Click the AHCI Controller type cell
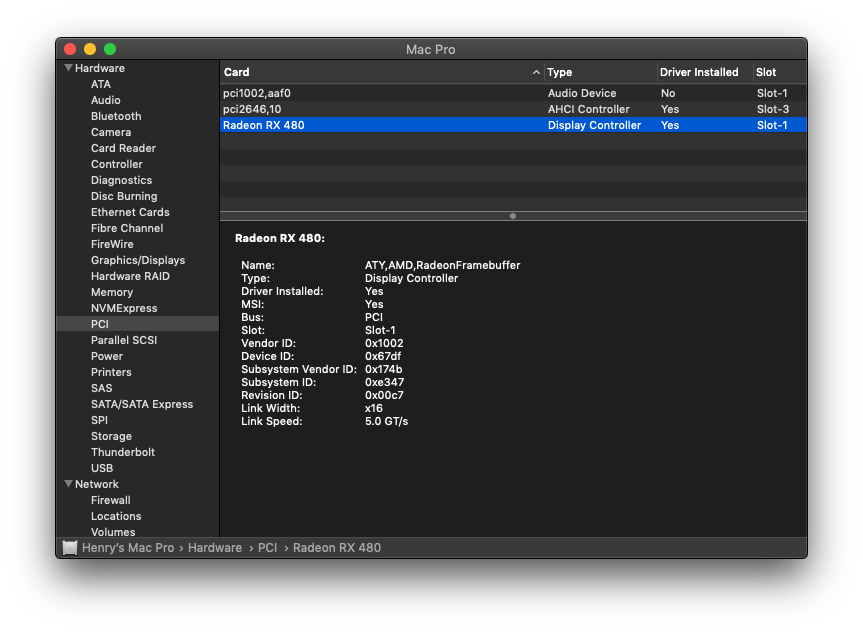863x632 pixels. coord(588,109)
